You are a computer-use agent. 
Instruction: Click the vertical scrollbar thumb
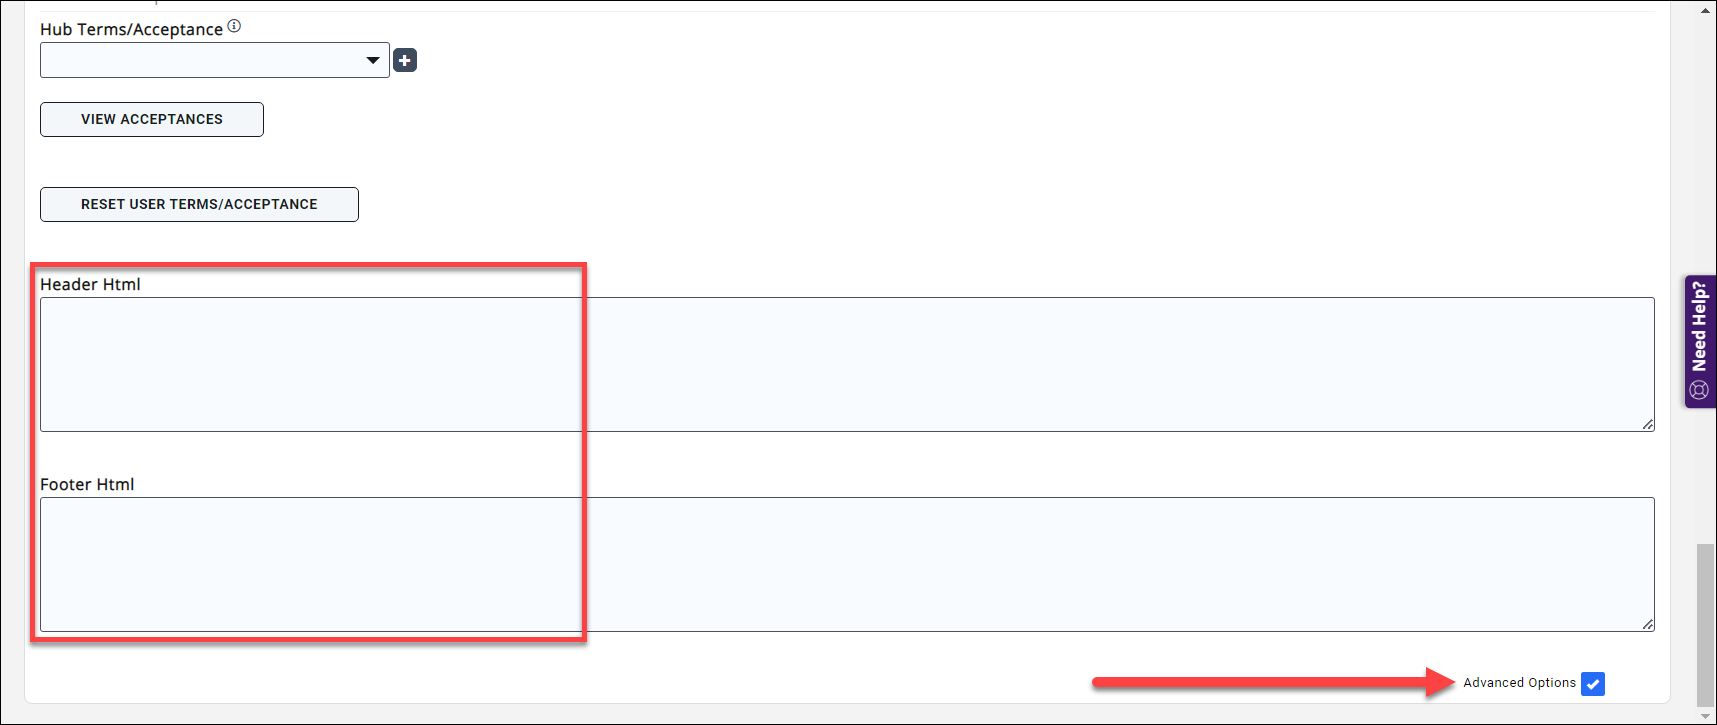click(x=1706, y=625)
